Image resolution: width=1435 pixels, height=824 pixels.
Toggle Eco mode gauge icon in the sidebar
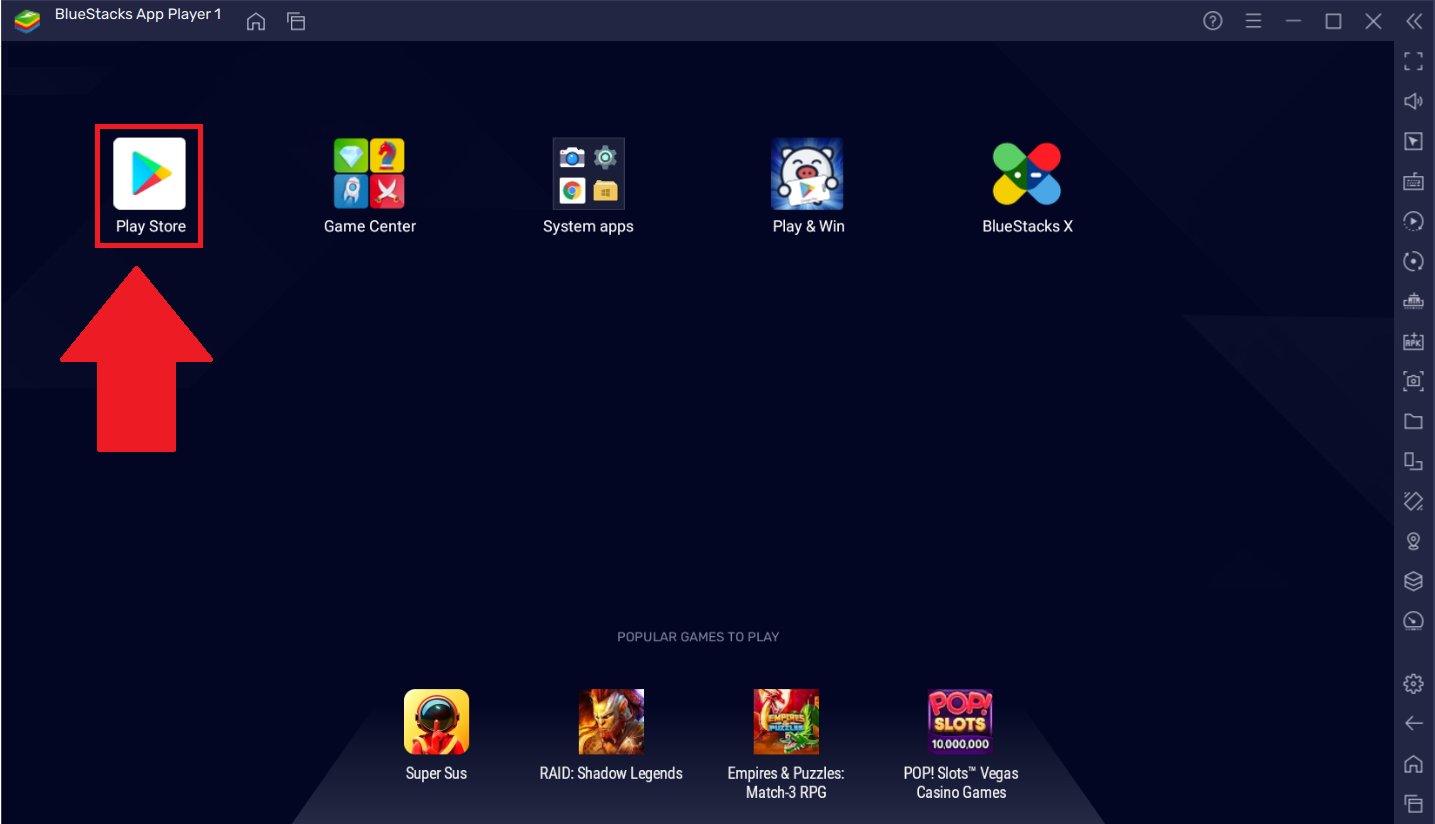[x=1413, y=621]
